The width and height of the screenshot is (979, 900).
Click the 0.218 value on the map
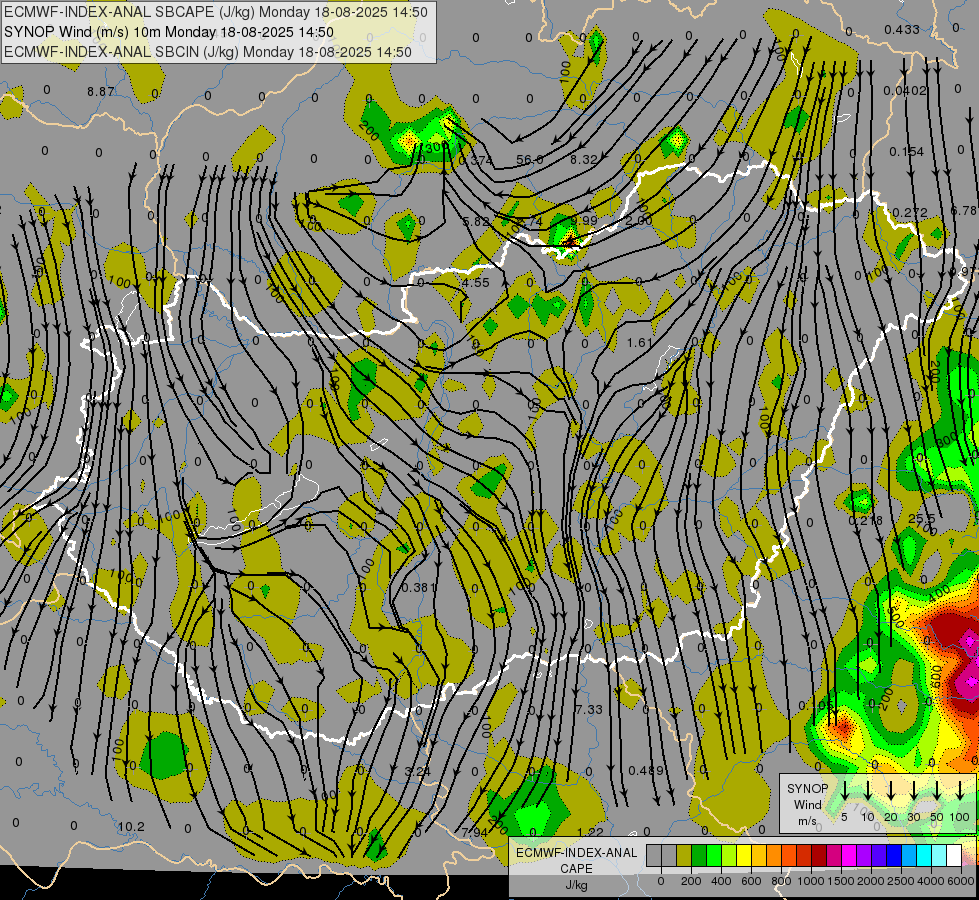click(865, 520)
